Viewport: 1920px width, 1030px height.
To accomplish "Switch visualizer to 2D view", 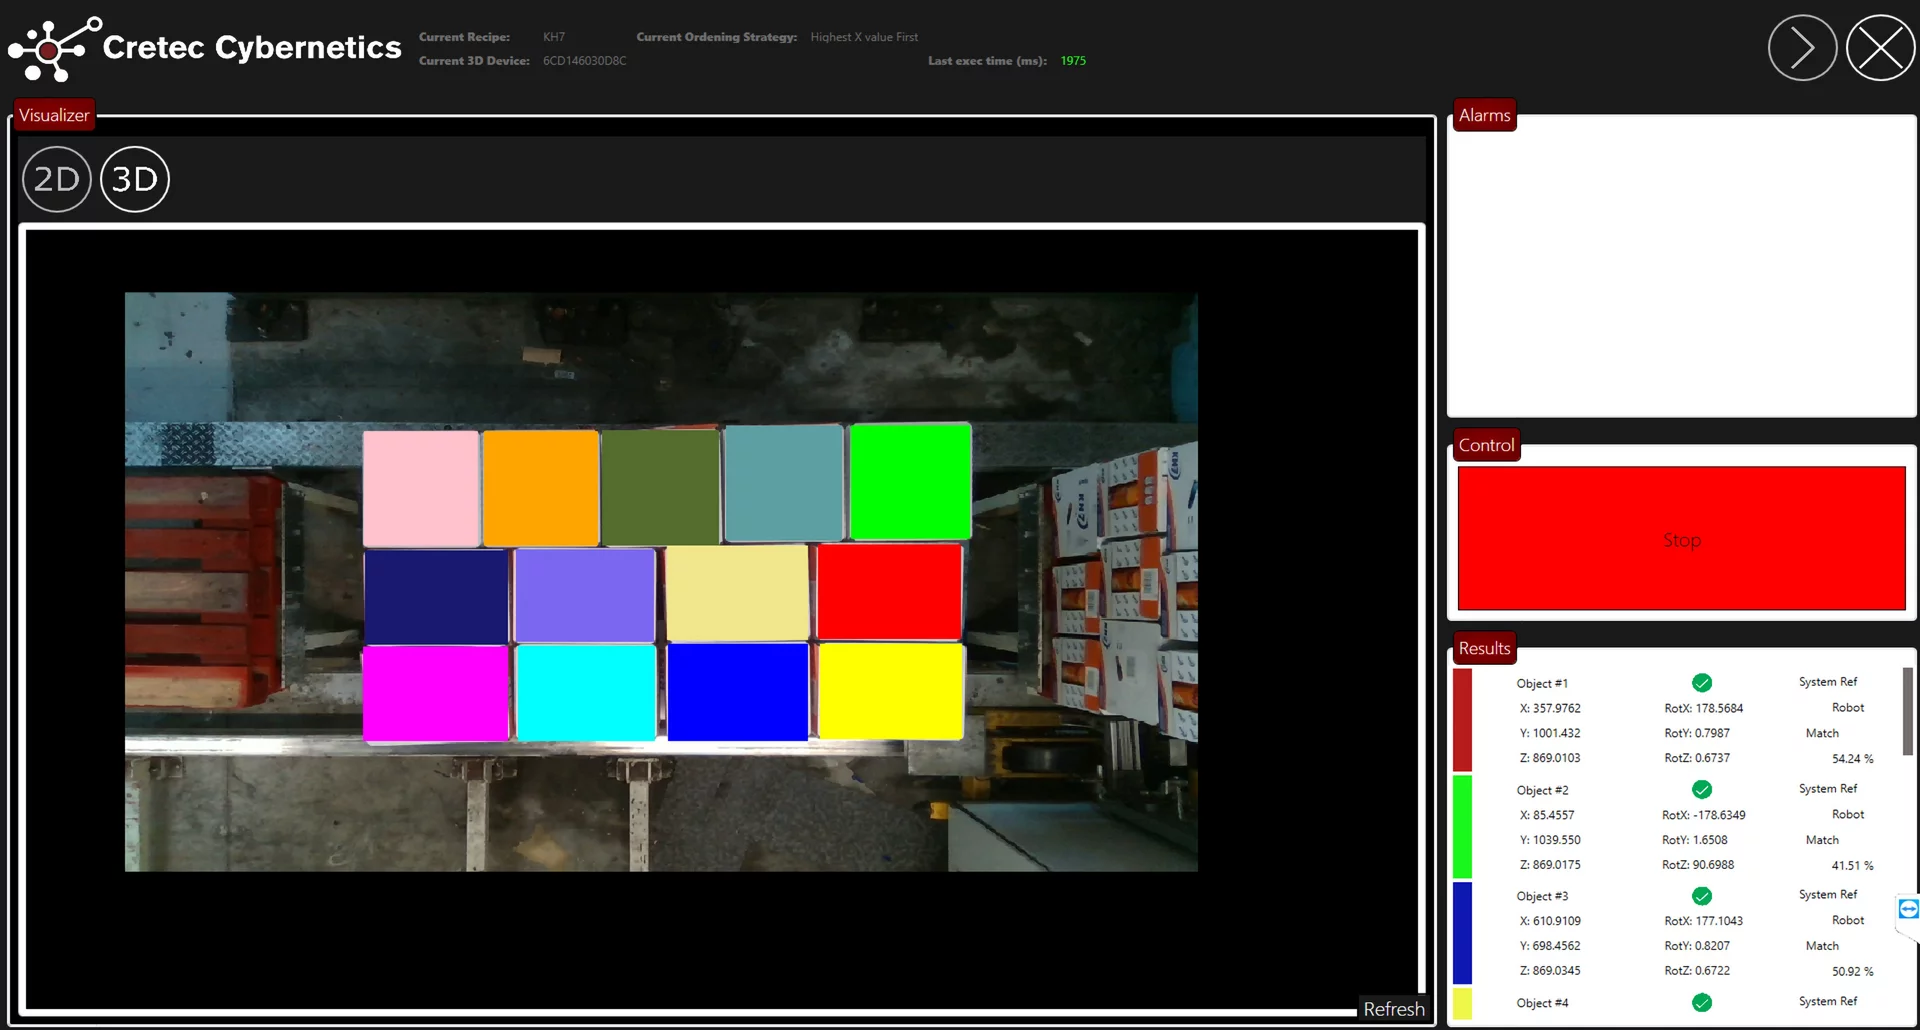I will point(57,180).
